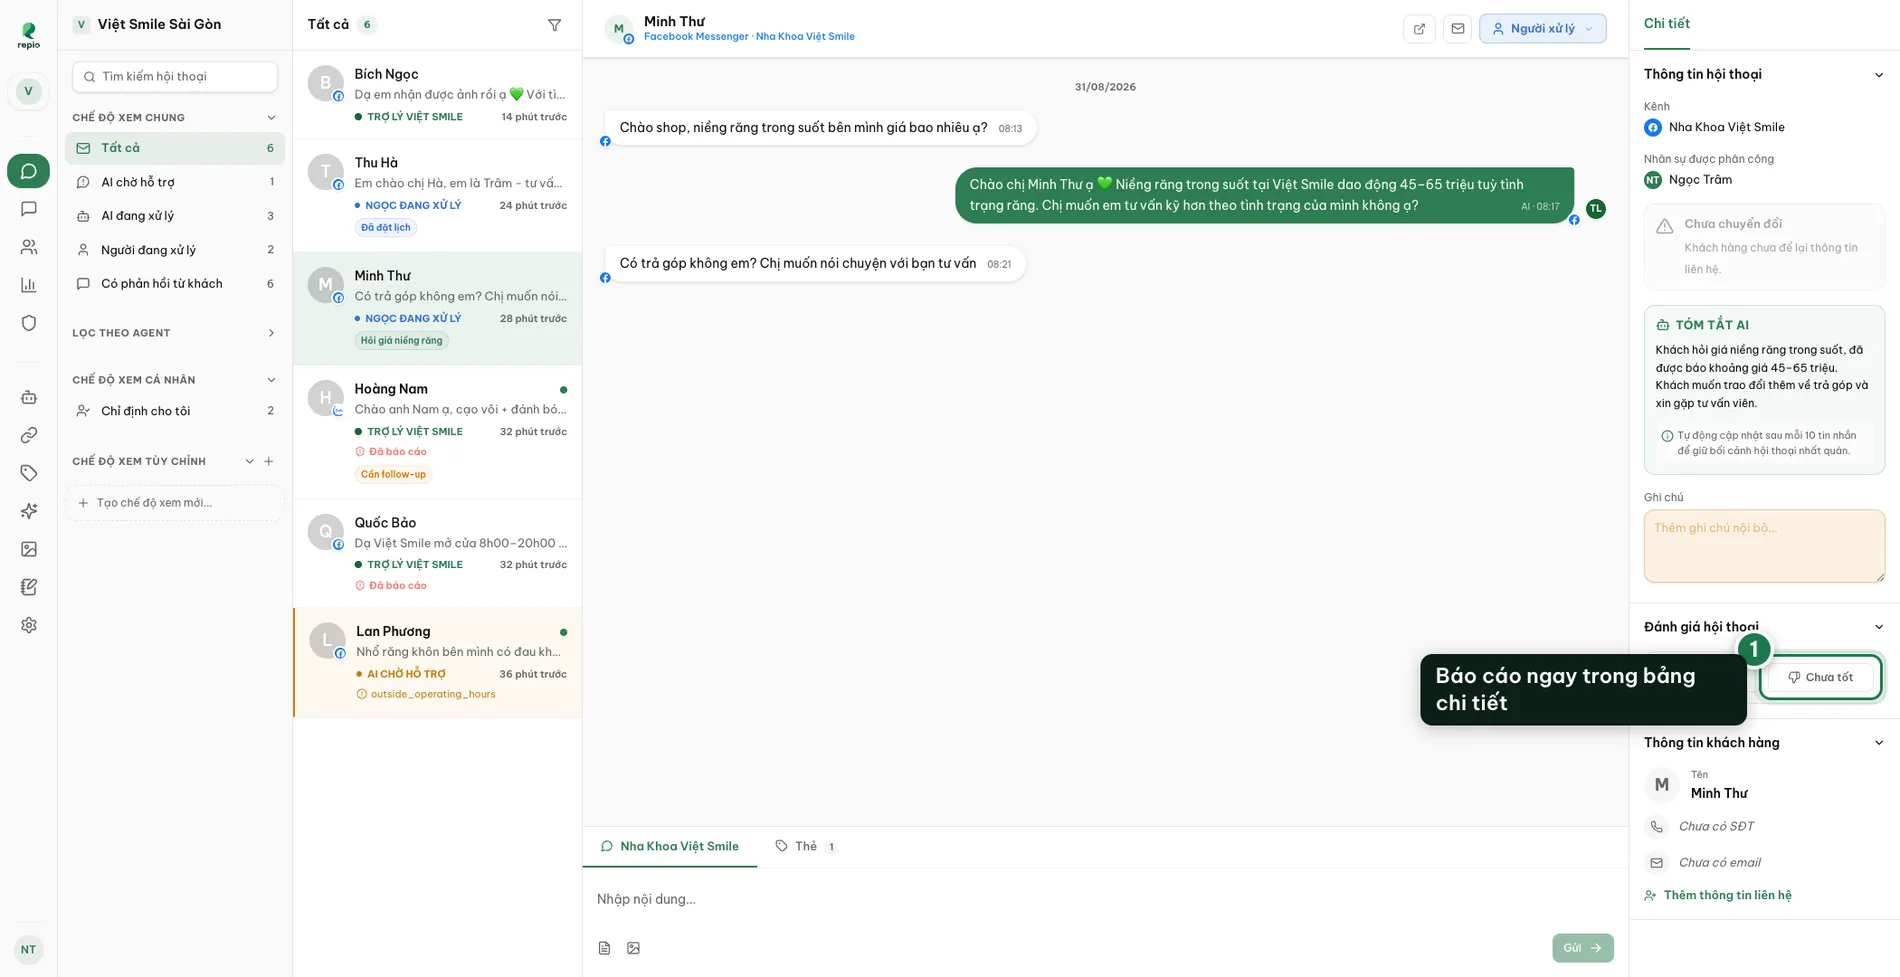This screenshot has width=1900, height=977.
Task: Collapse Thông tin hội thoại section
Action: pyautogui.click(x=1878, y=75)
